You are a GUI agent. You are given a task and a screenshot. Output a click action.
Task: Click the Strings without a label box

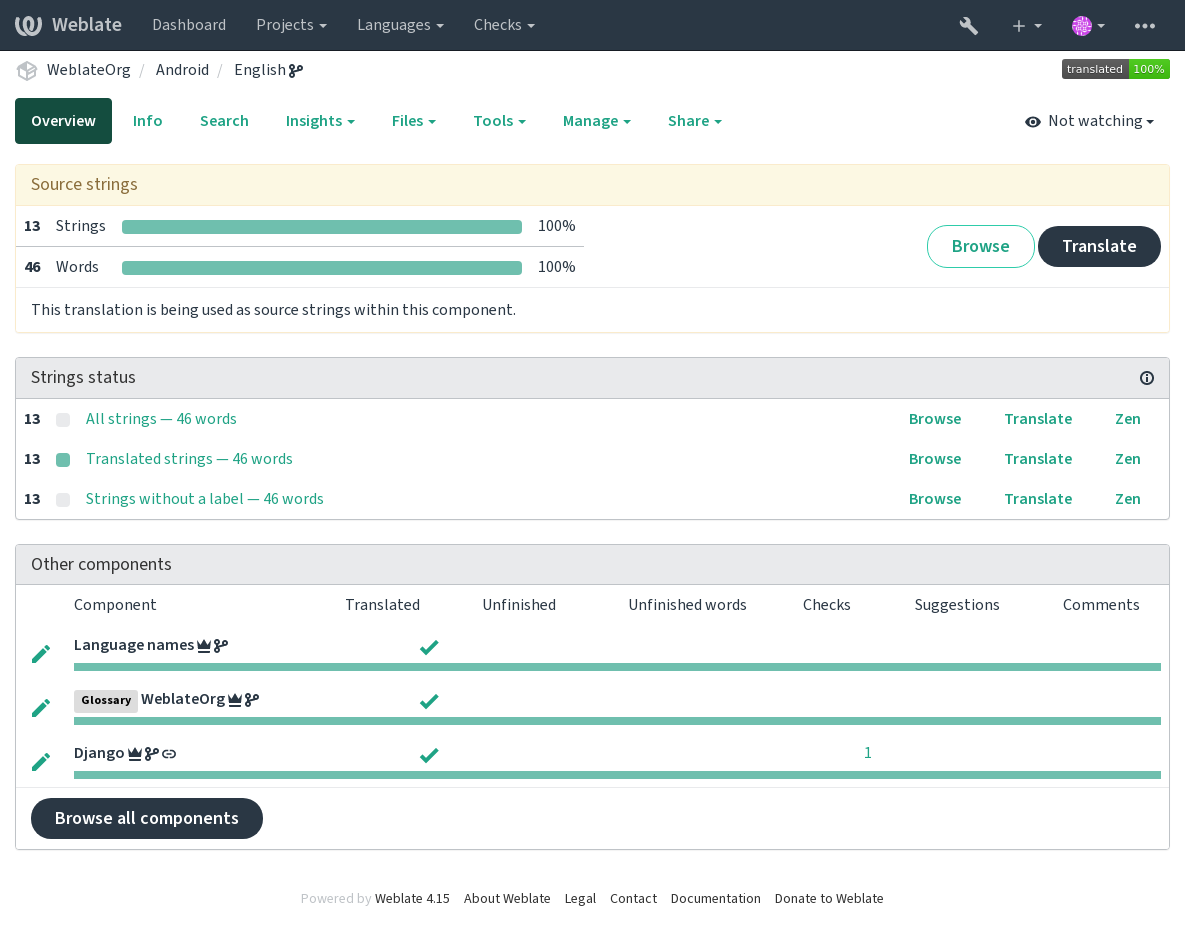pos(63,499)
